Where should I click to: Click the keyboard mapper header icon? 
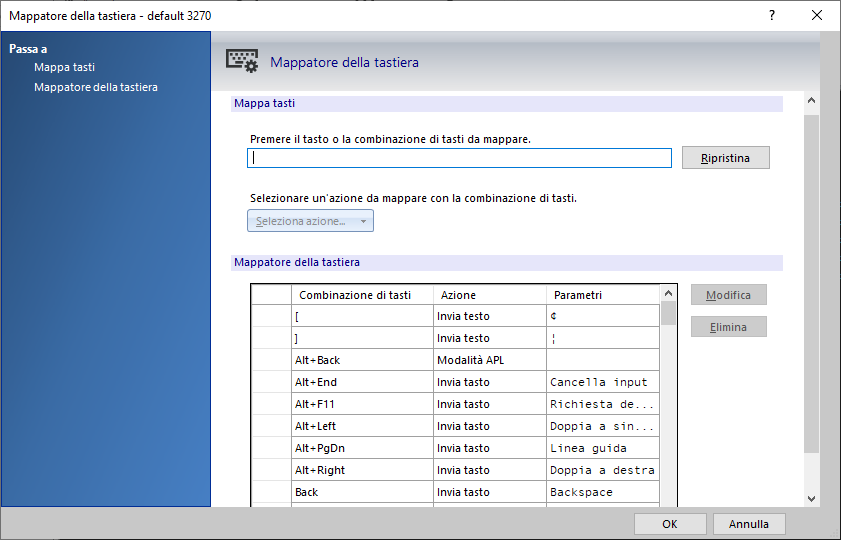(x=242, y=61)
